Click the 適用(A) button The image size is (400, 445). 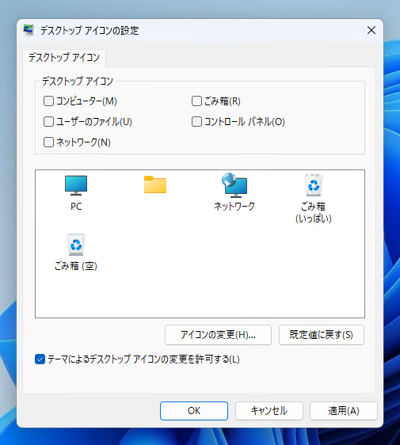point(344,411)
